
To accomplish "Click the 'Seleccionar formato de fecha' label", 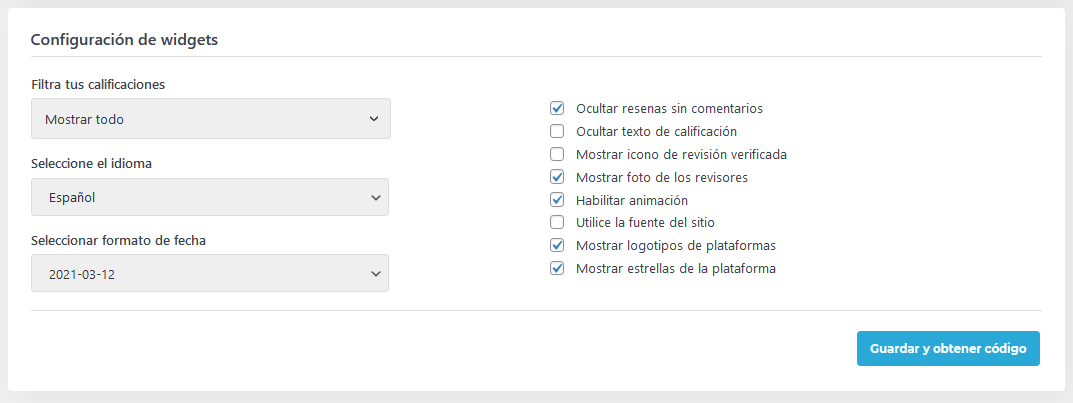I will pos(119,240).
